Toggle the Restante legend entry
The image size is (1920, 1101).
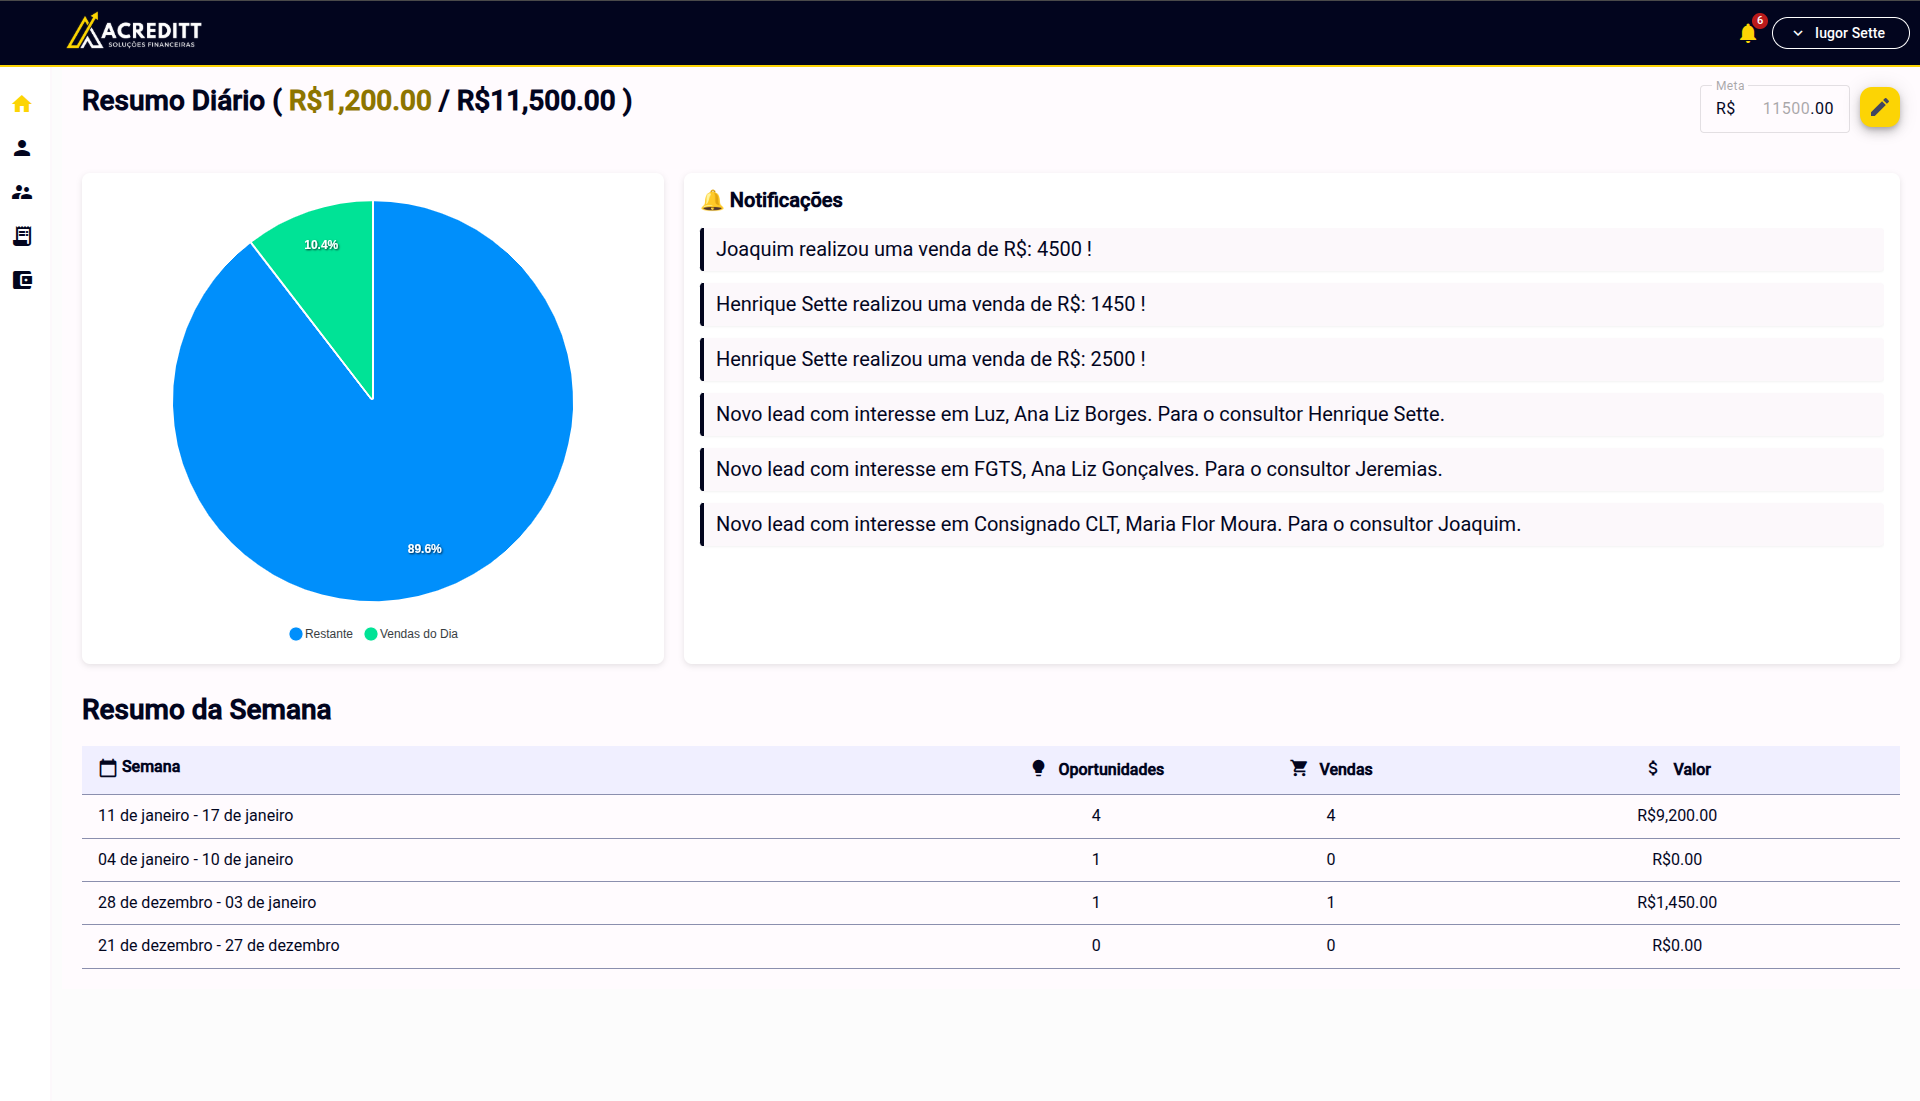coord(321,633)
